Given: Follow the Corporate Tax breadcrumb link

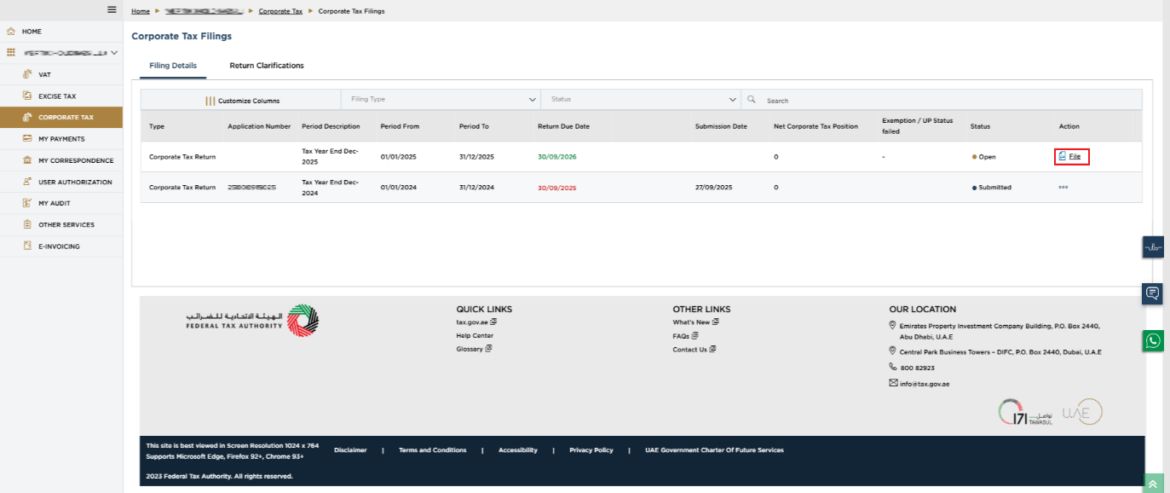Looking at the screenshot, I should [281, 11].
